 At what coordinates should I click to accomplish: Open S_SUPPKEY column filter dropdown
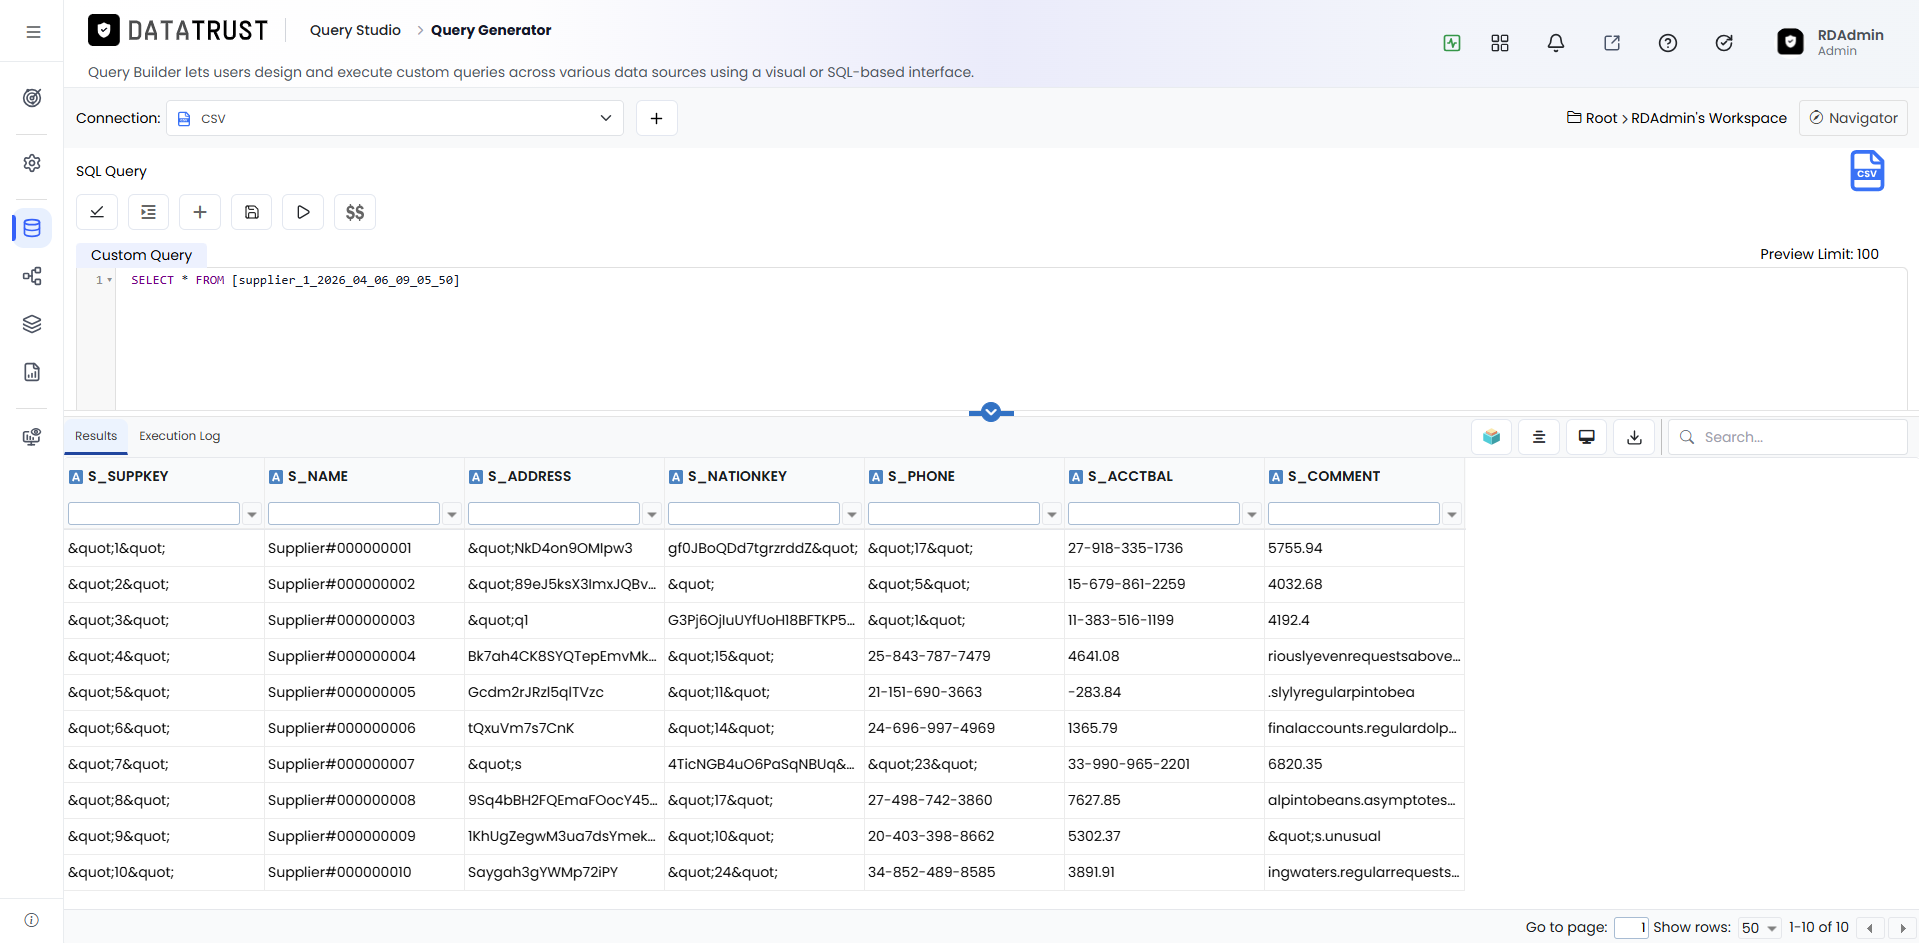(252, 514)
